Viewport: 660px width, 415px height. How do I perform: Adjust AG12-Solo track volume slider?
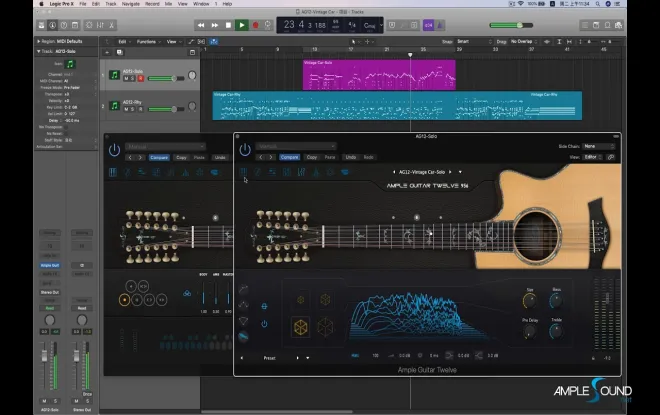click(166, 79)
